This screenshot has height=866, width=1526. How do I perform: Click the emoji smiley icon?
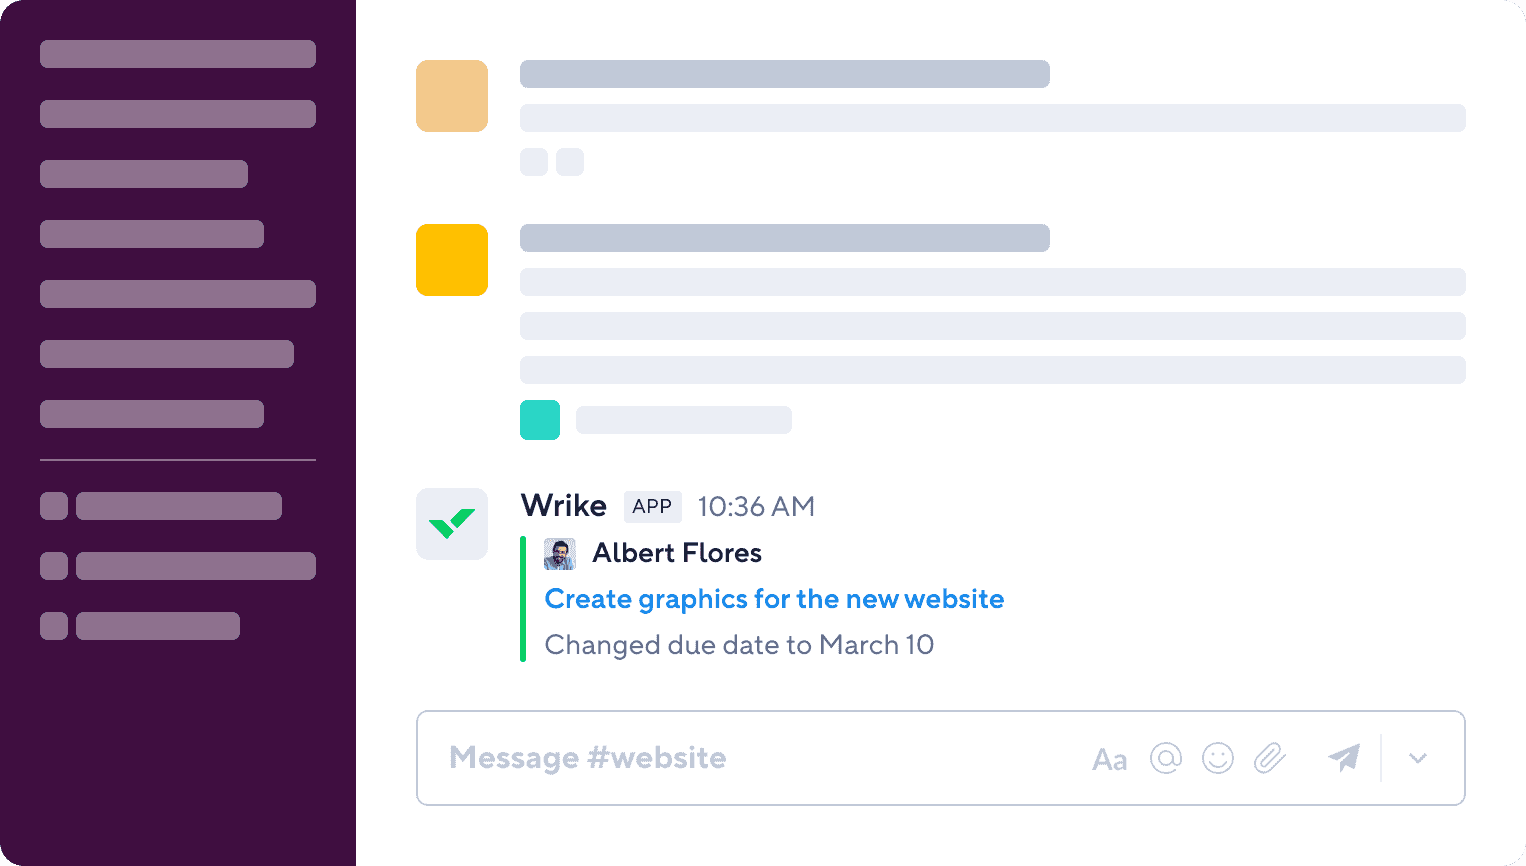pos(1218,759)
